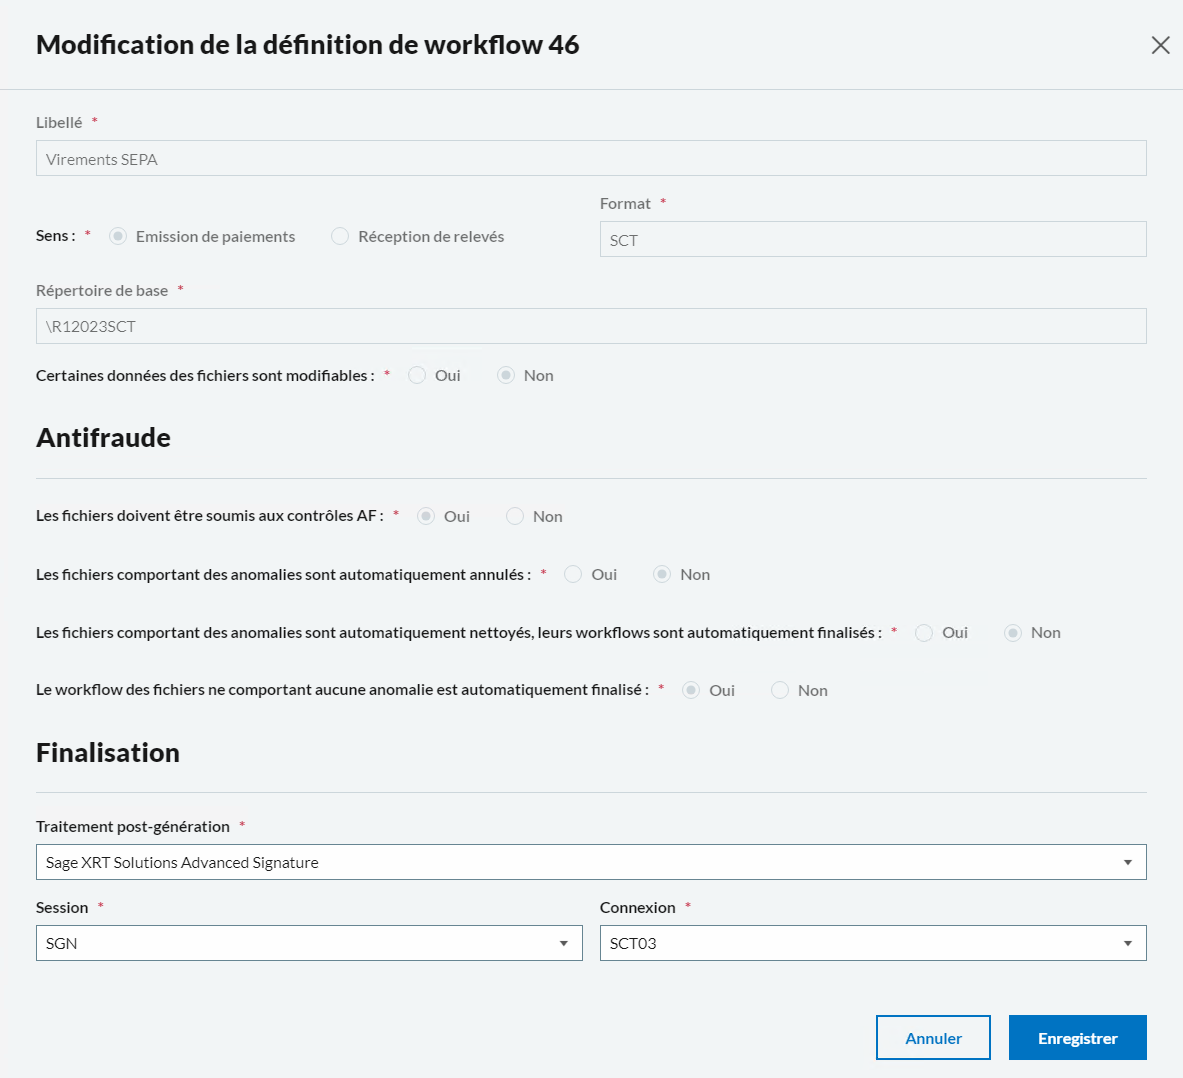Select Emission de paiements radio button
The width and height of the screenshot is (1183, 1078).
point(118,237)
